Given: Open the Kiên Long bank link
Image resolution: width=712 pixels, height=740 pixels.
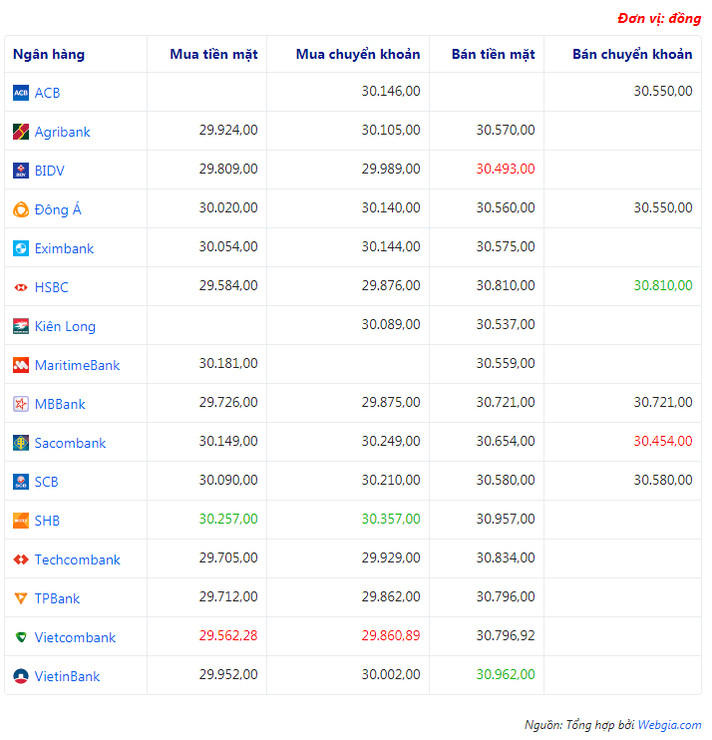Looking at the screenshot, I should 65,327.
